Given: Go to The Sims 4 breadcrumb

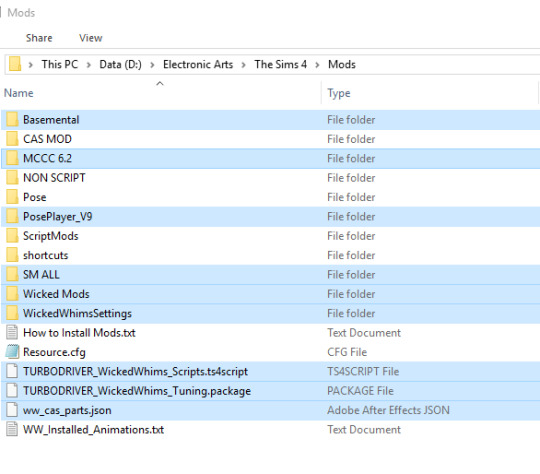Looking at the screenshot, I should pyautogui.click(x=280, y=64).
